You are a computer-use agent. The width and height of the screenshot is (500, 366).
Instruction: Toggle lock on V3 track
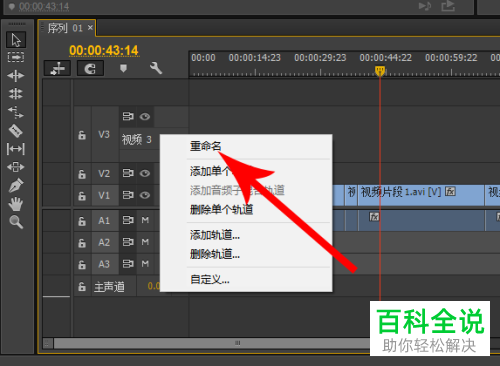point(82,135)
